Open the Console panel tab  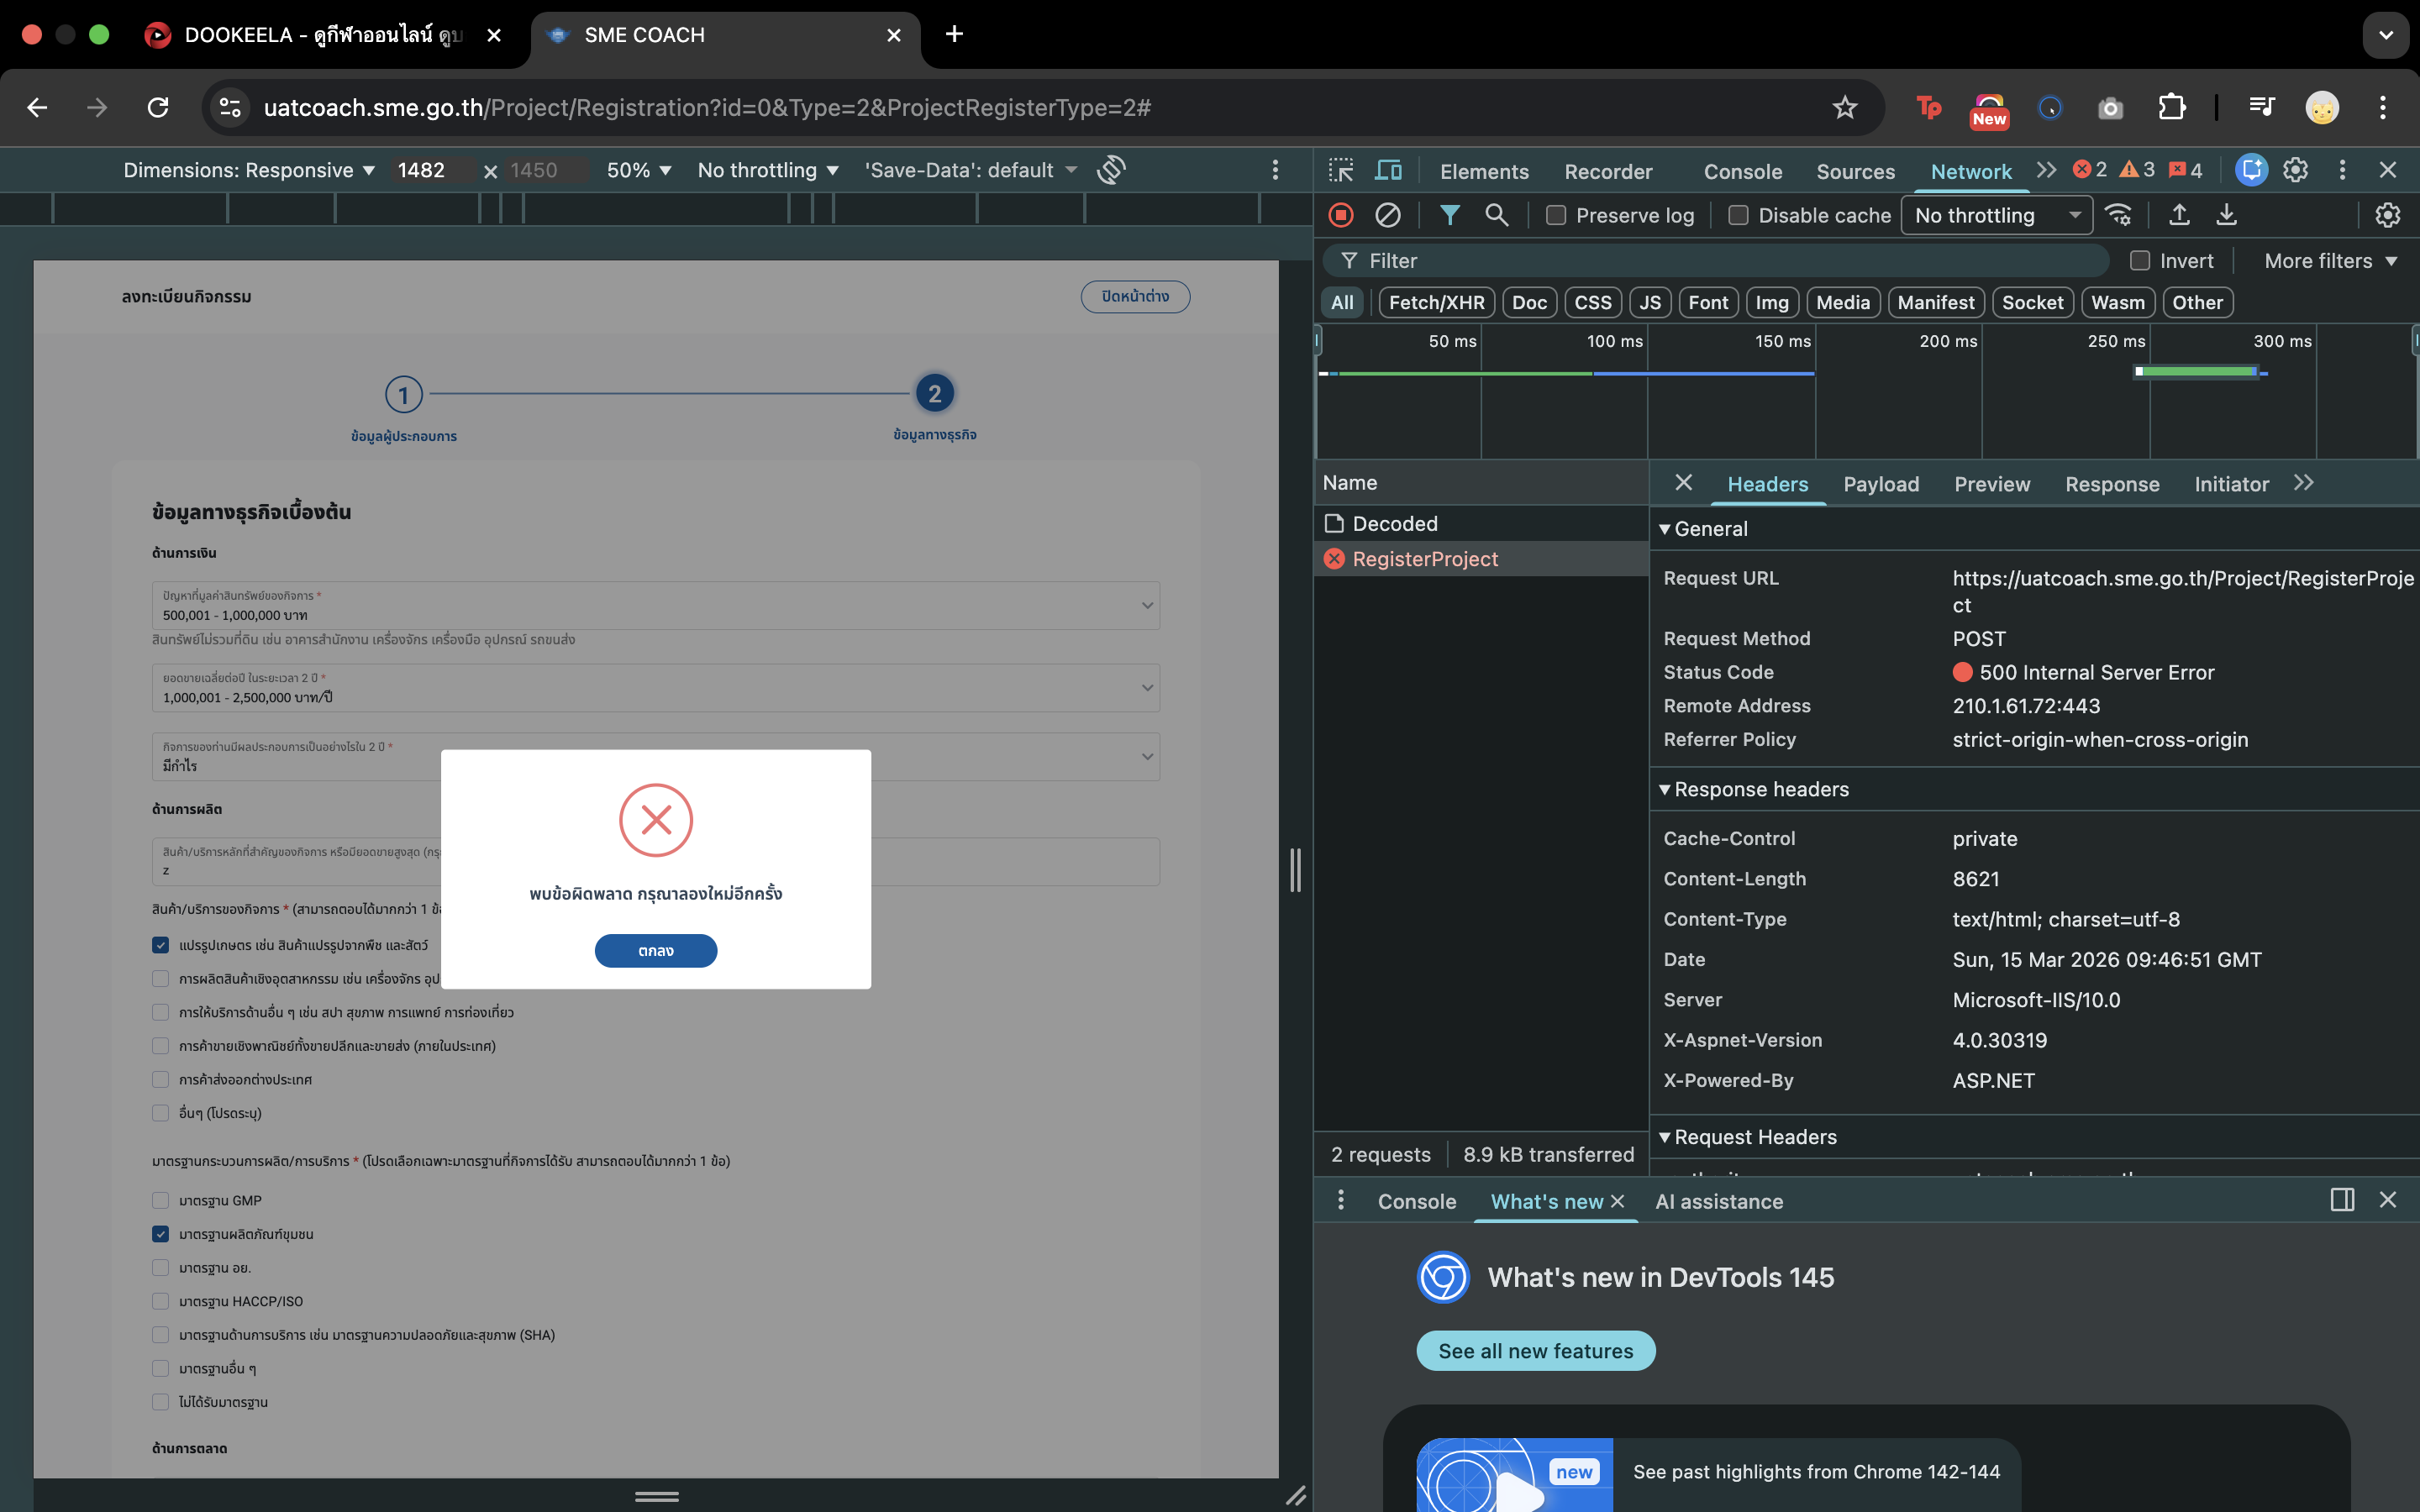point(1742,171)
